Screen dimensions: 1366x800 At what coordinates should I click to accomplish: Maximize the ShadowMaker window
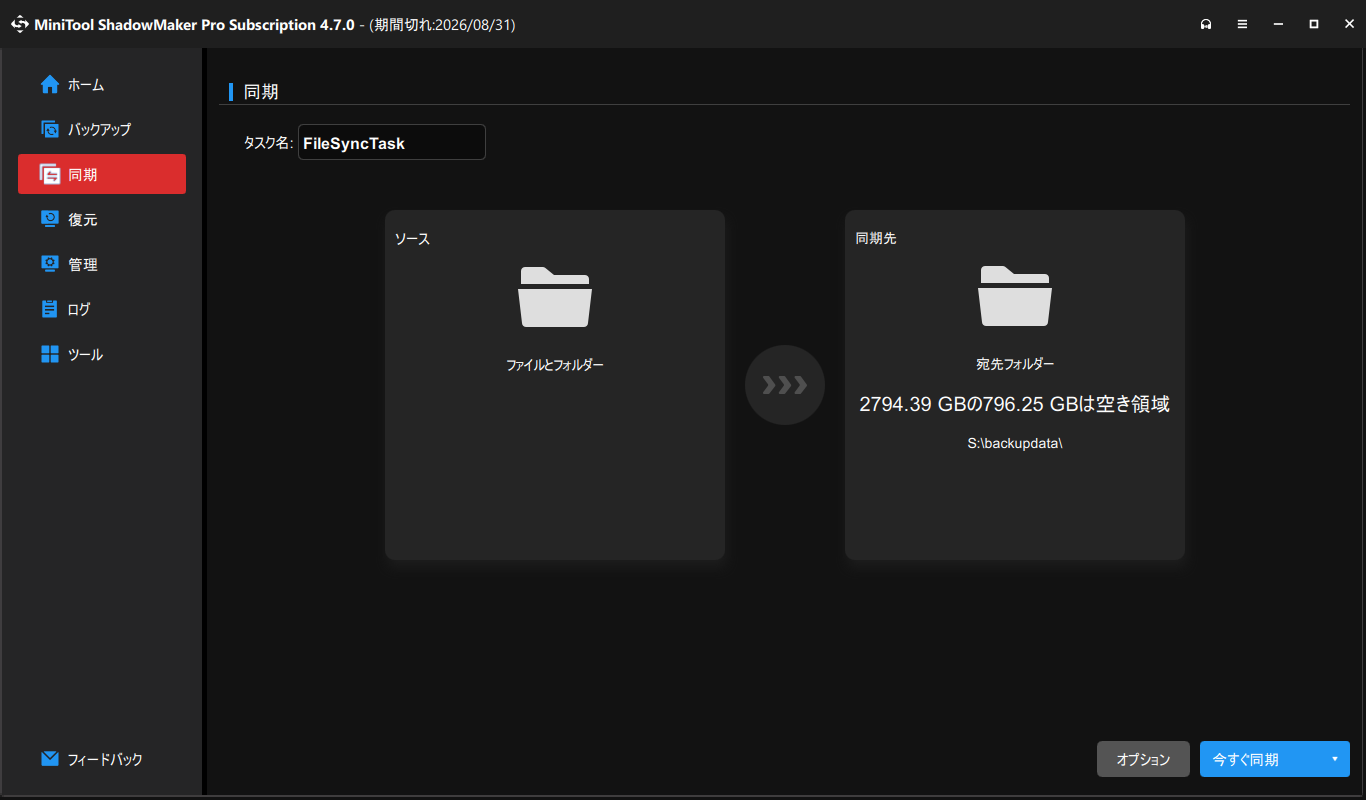pyautogui.click(x=1314, y=24)
